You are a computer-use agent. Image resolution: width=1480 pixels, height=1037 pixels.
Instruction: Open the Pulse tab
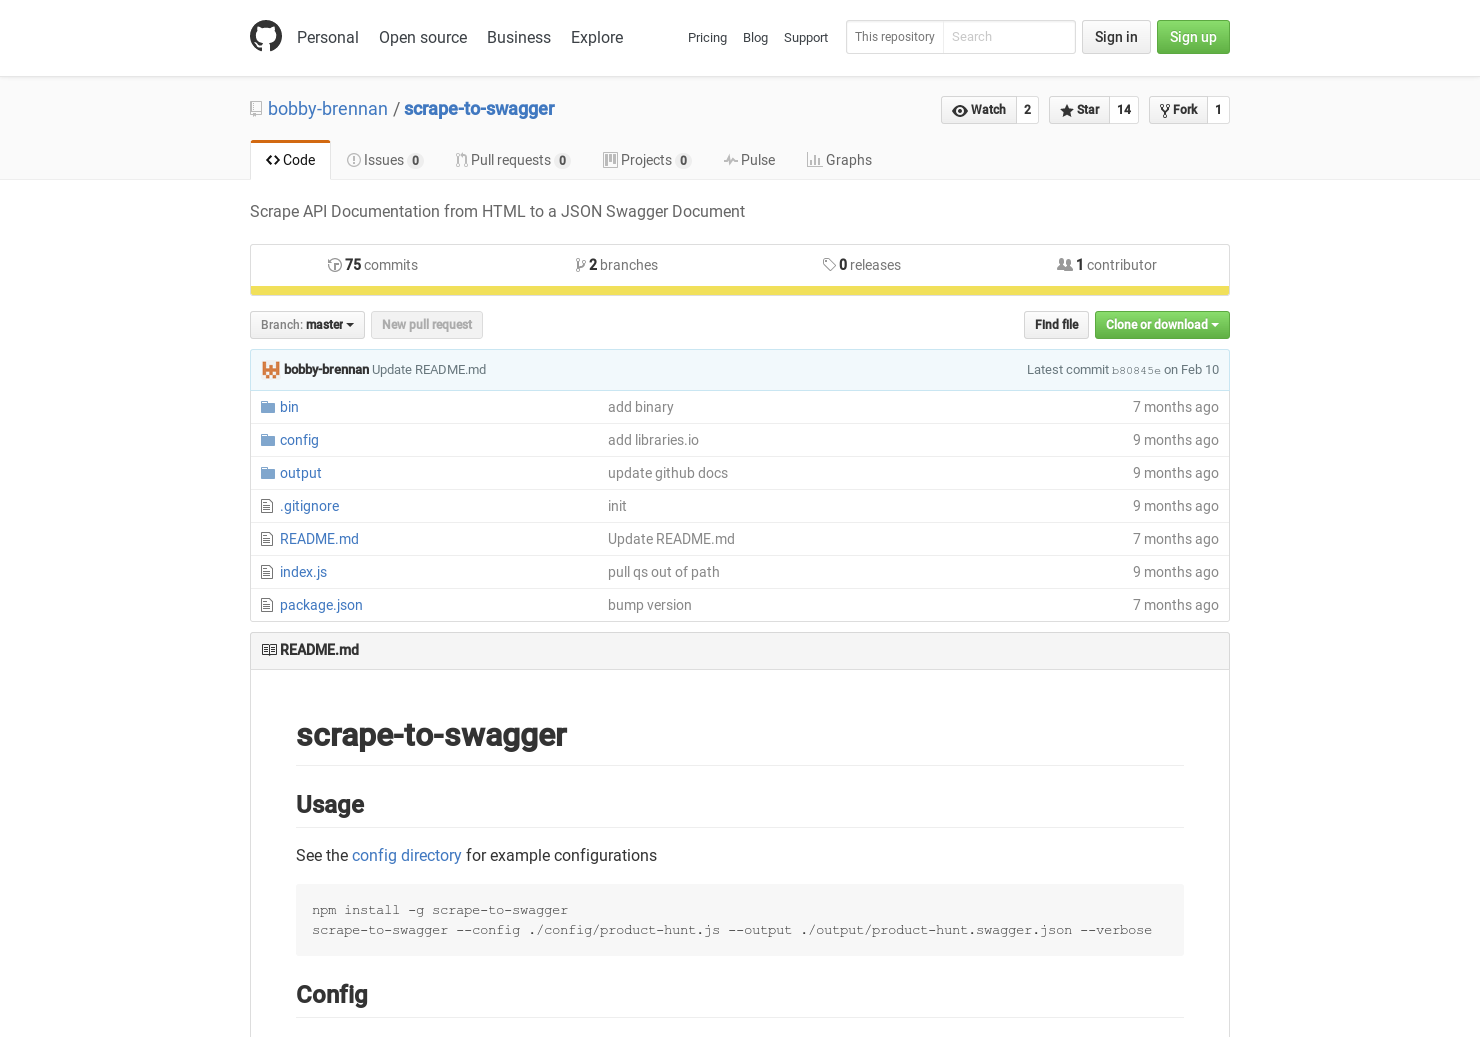pos(750,160)
